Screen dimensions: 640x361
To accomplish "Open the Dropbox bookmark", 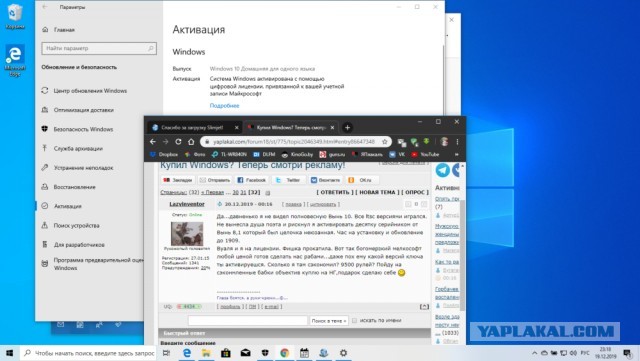I will pyautogui.click(x=164, y=154).
